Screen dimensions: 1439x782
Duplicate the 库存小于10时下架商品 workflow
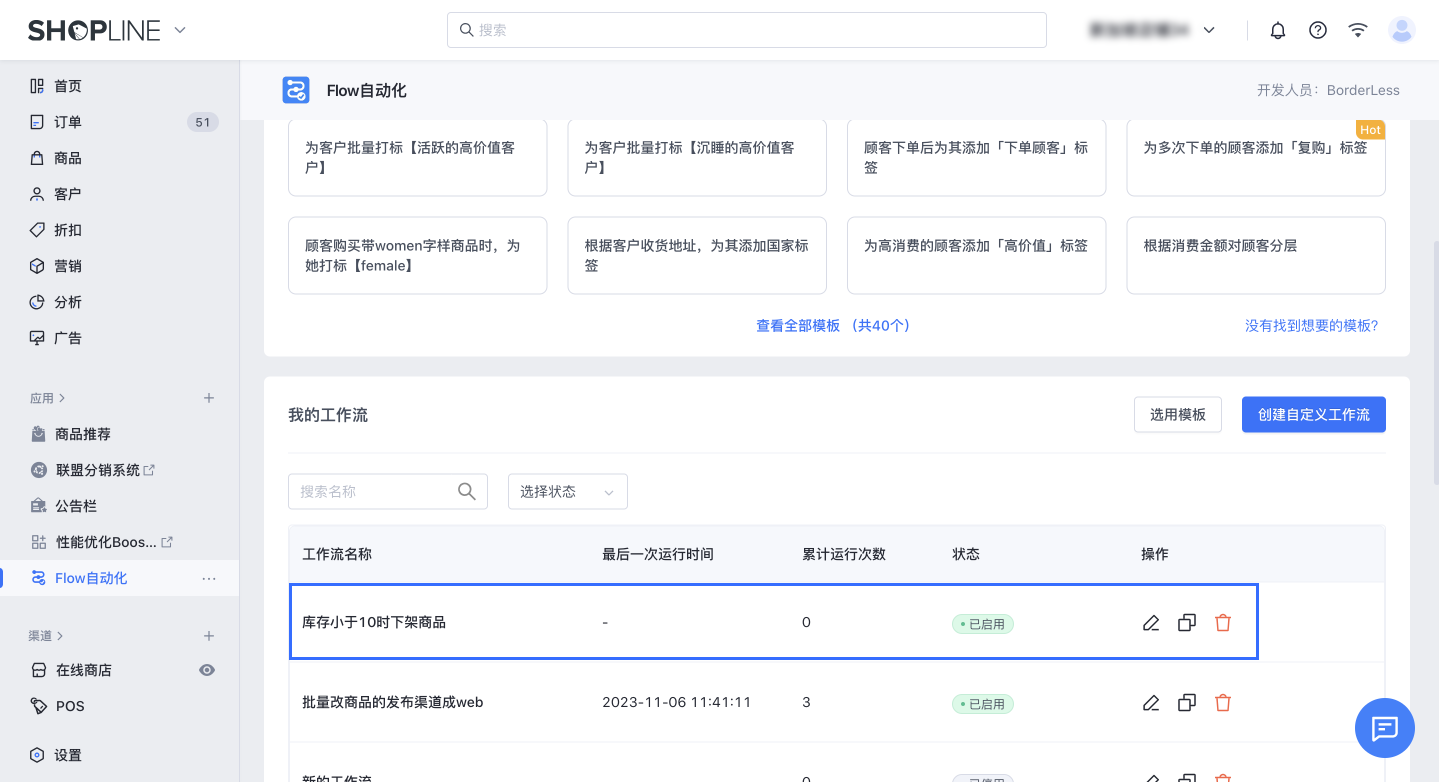(x=1187, y=623)
